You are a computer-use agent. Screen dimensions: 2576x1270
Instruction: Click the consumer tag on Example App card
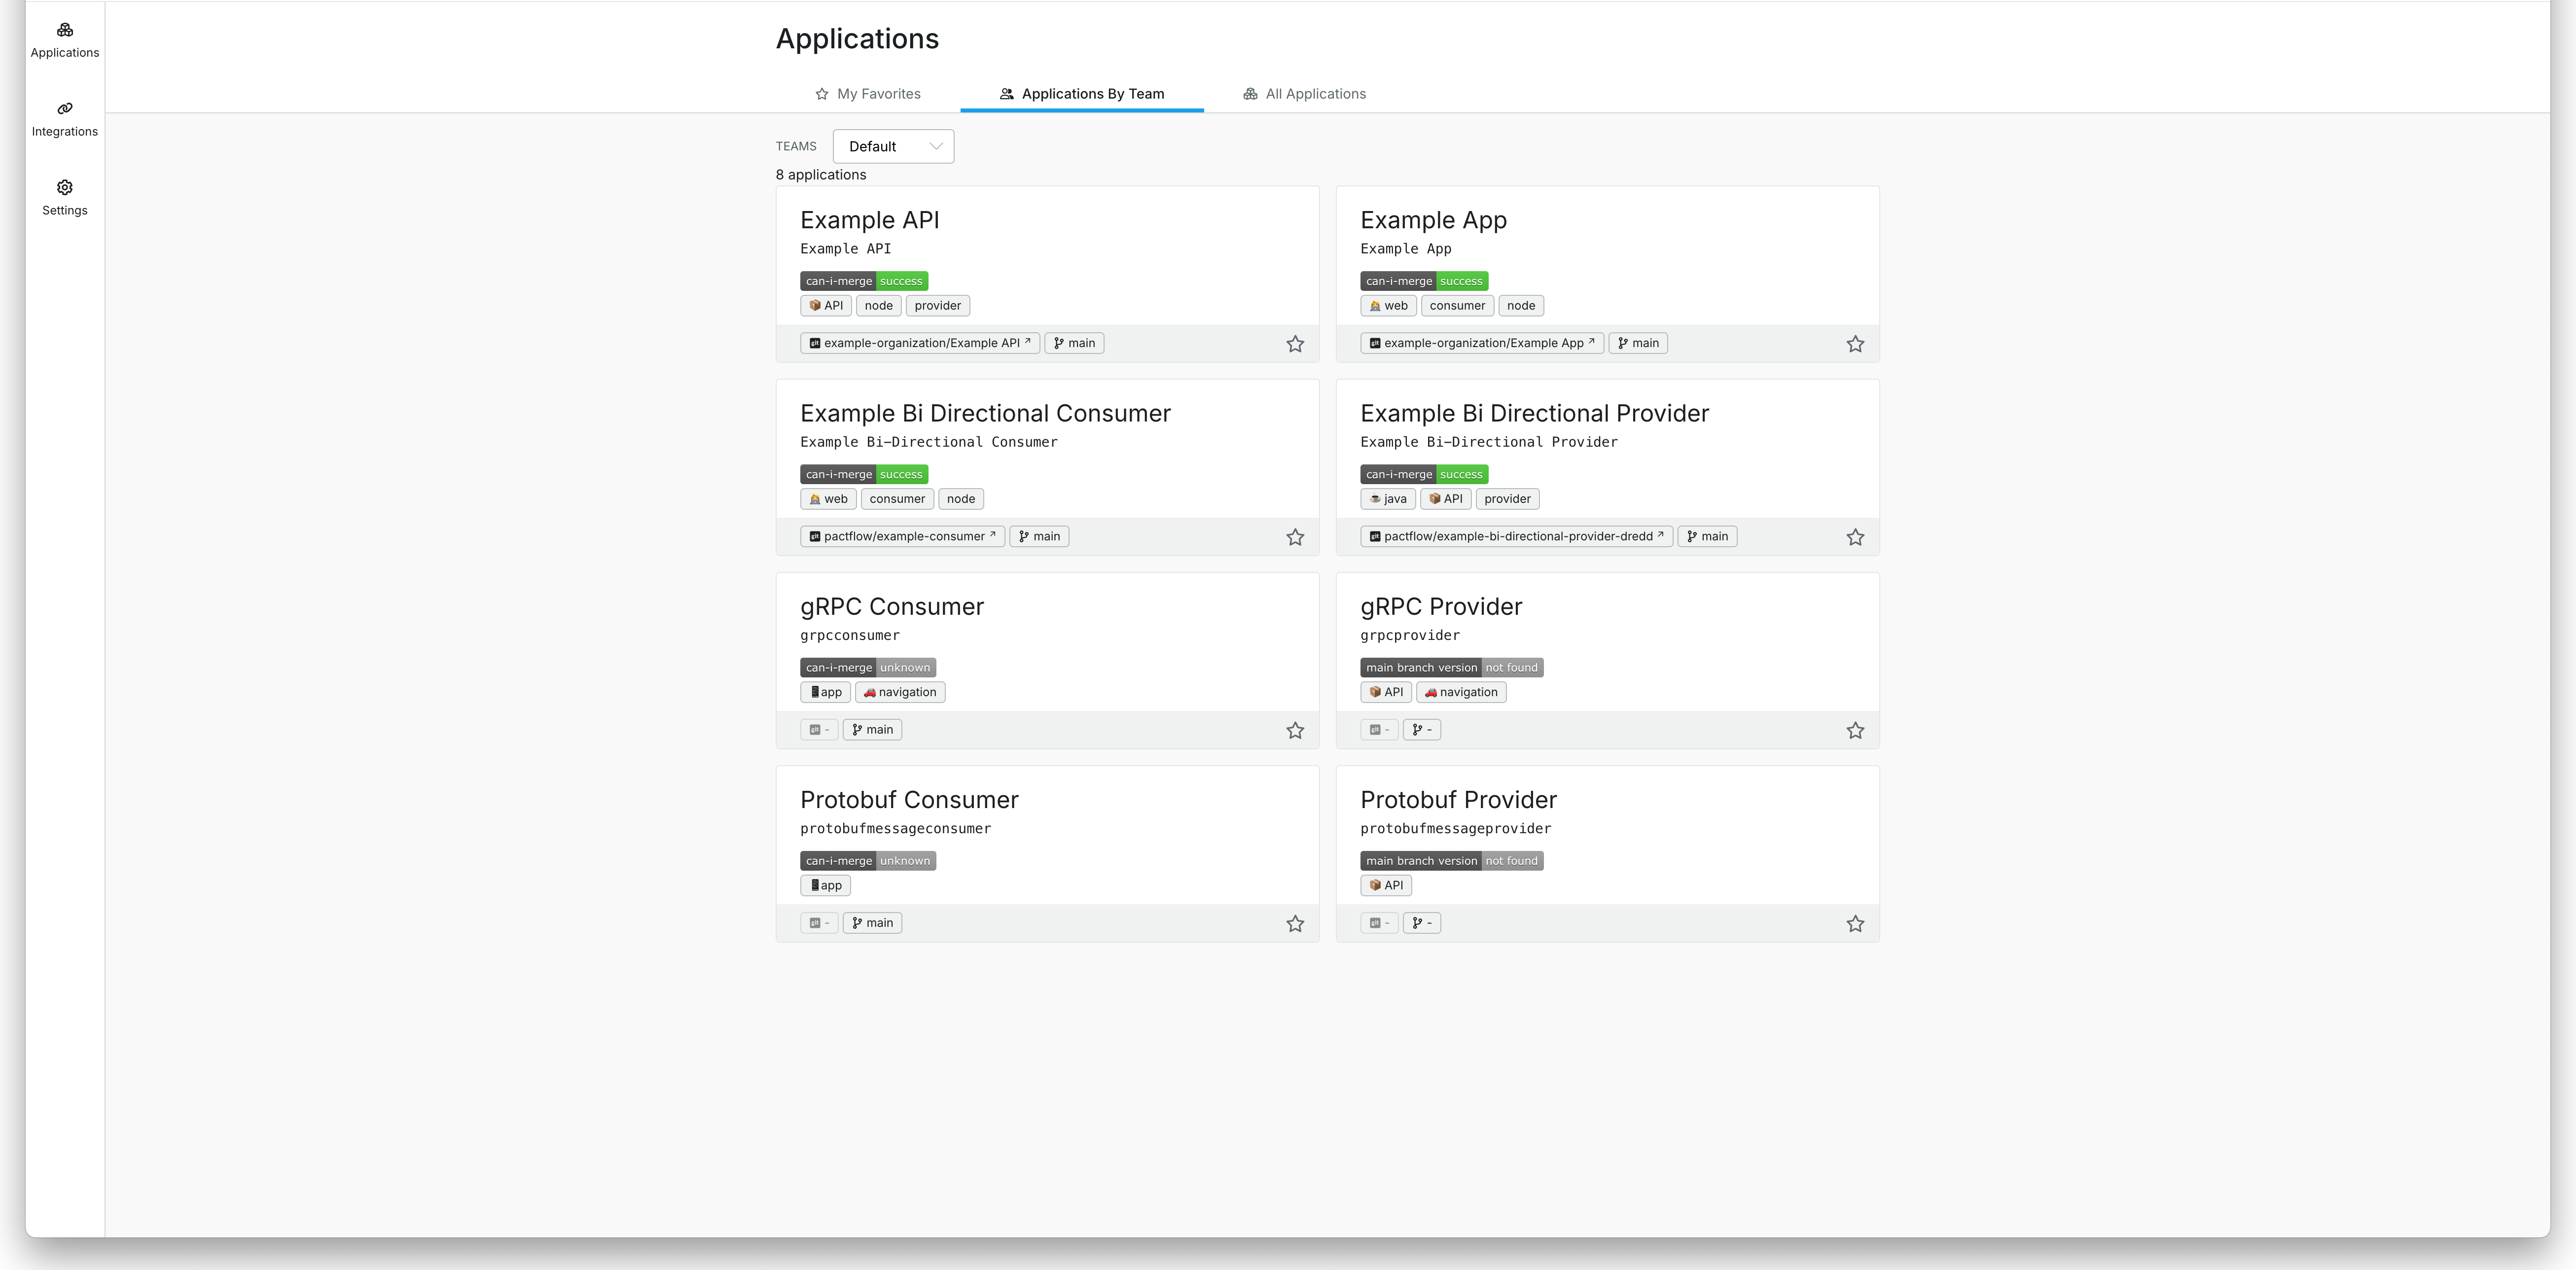coord(1456,305)
